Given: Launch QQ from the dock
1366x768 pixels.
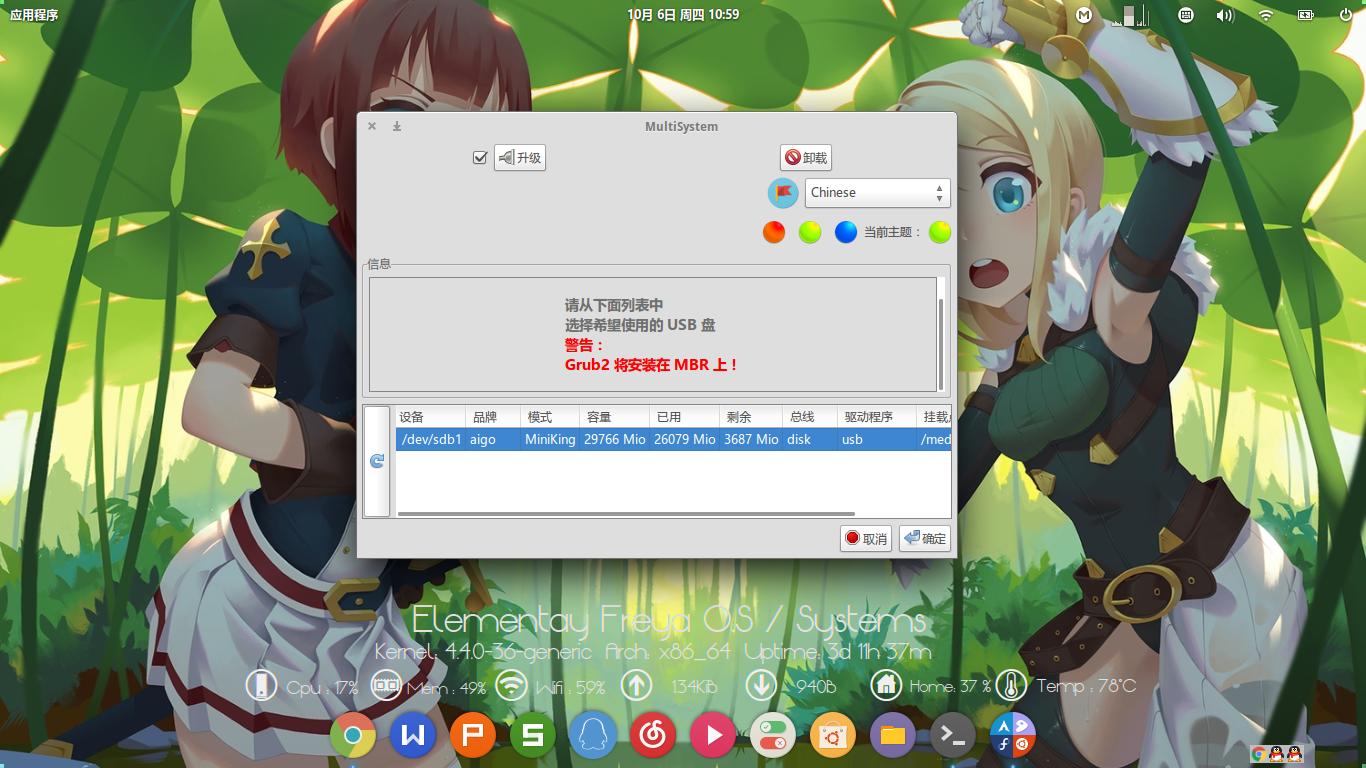Looking at the screenshot, I should [x=592, y=734].
